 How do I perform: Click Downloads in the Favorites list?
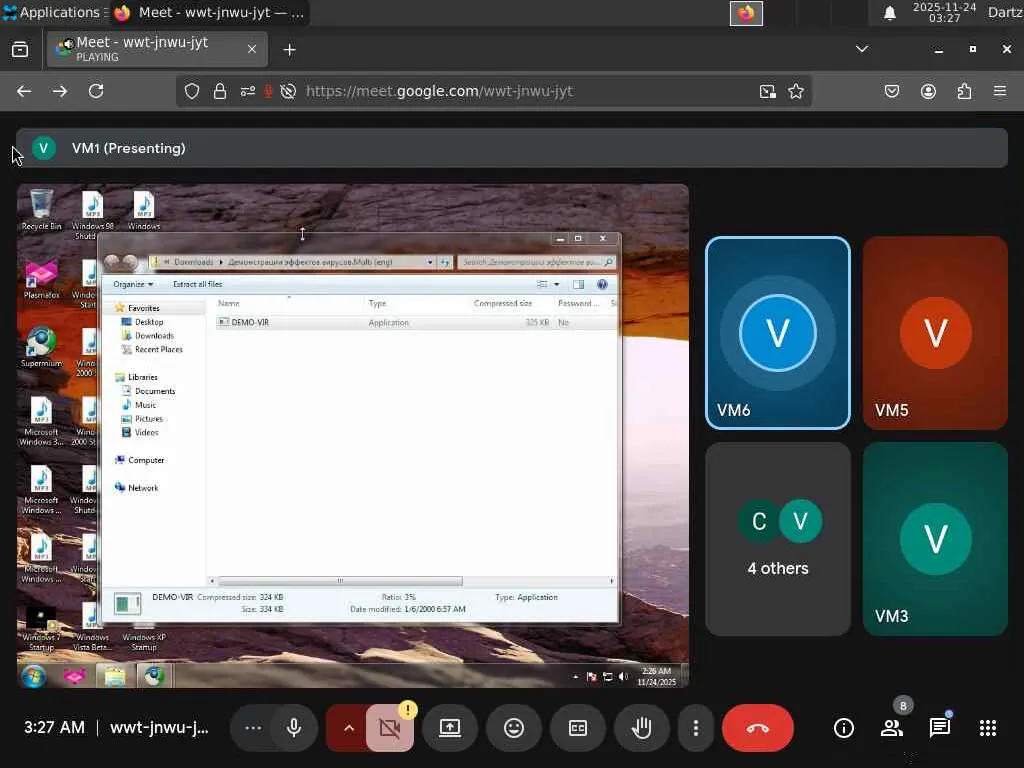154,336
